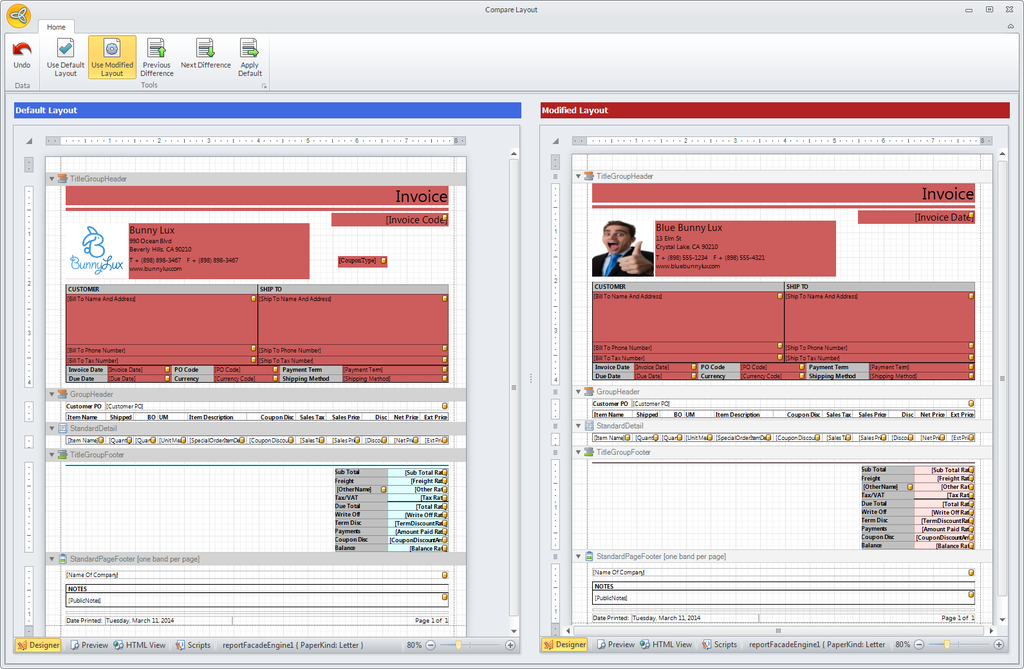Select the Home ribbon tab
The image size is (1024, 669).
pyautogui.click(x=56, y=27)
